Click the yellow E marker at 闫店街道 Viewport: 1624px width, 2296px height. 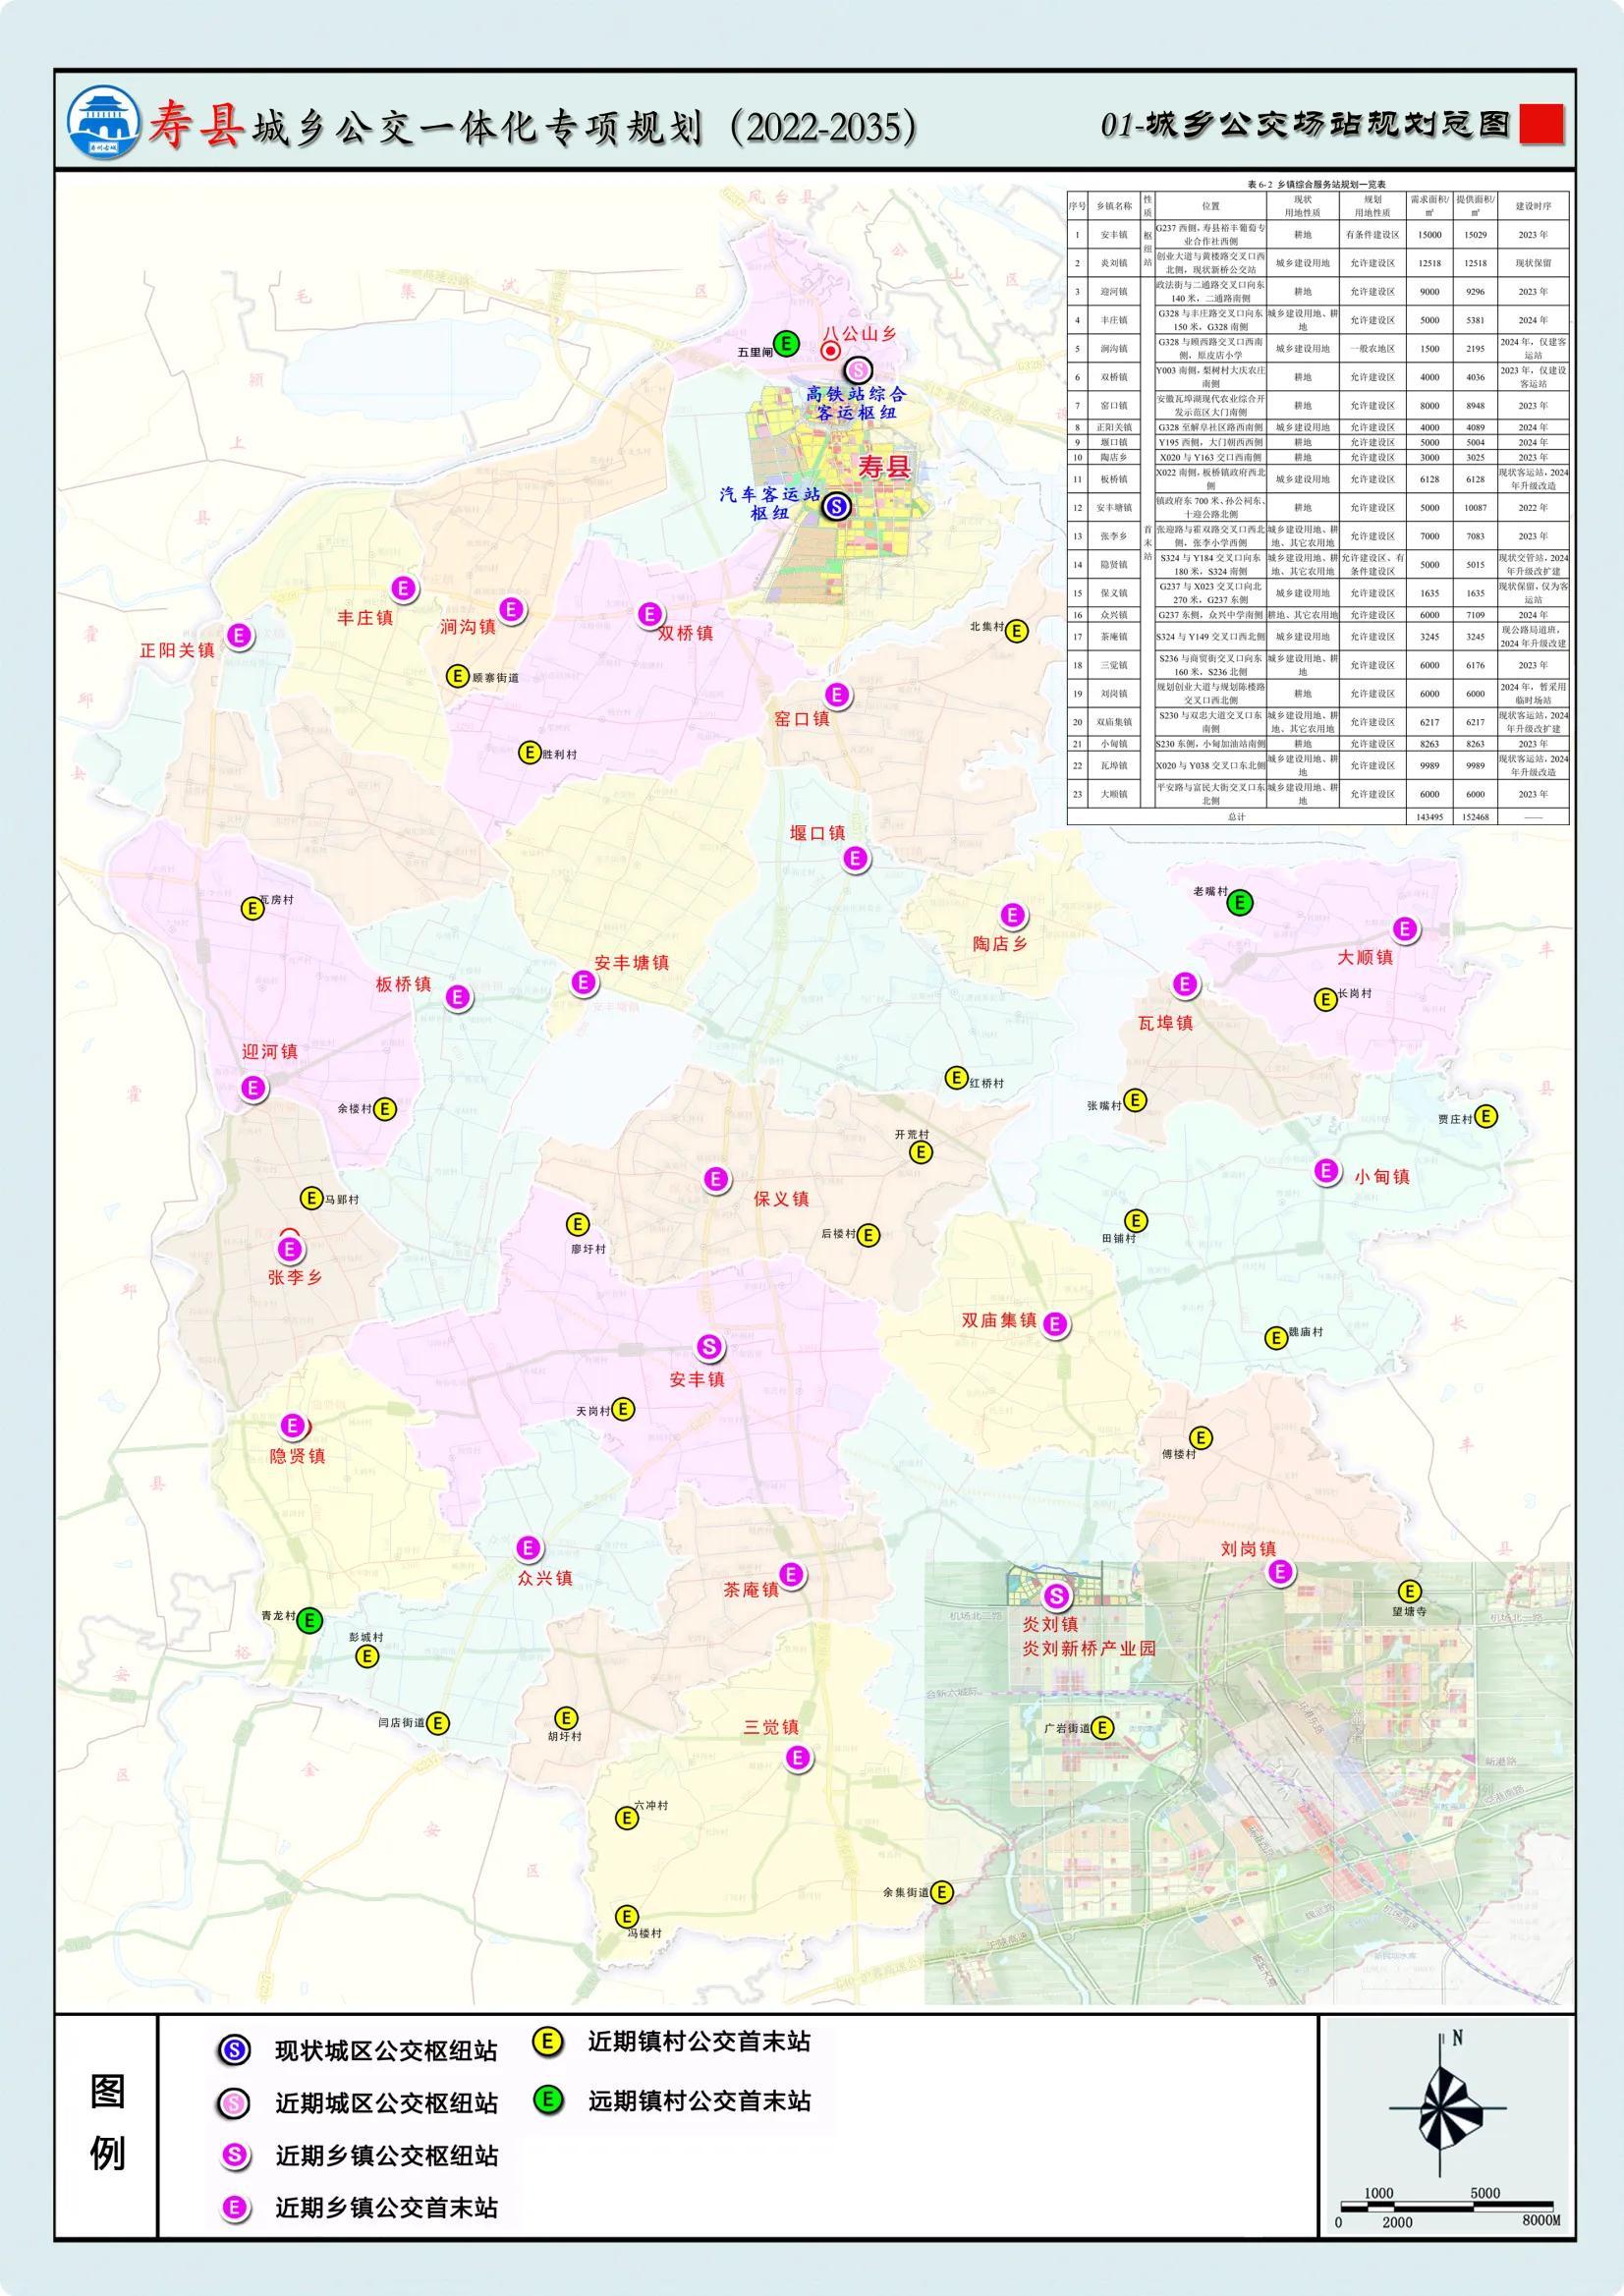(438, 1722)
